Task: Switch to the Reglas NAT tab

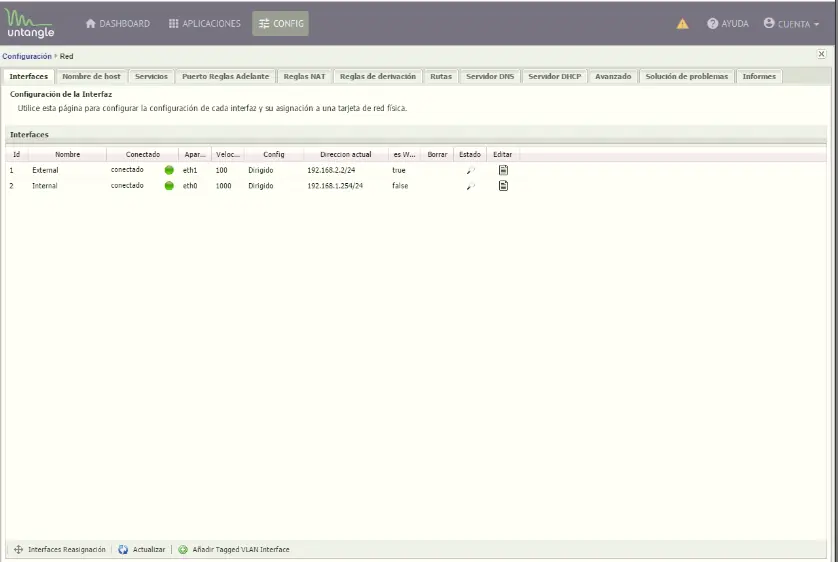Action: click(x=305, y=76)
